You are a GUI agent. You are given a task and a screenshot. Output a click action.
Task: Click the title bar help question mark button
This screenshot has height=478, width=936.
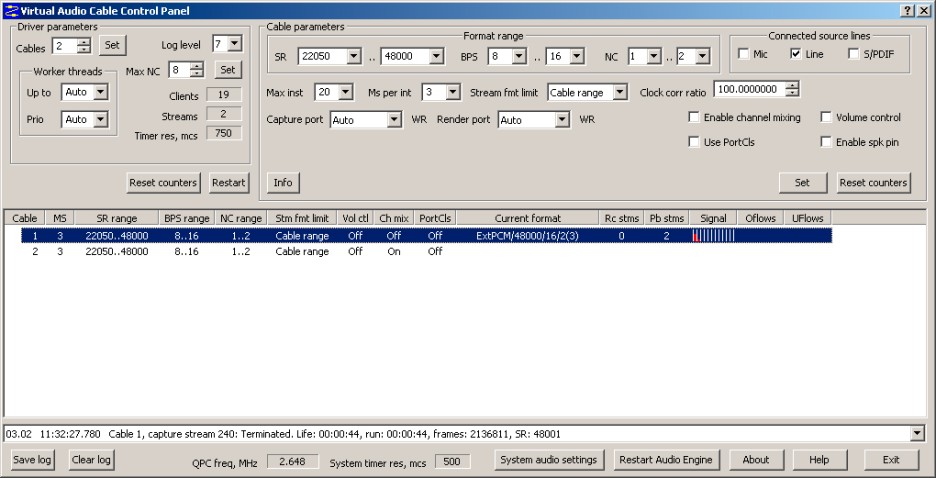907,10
